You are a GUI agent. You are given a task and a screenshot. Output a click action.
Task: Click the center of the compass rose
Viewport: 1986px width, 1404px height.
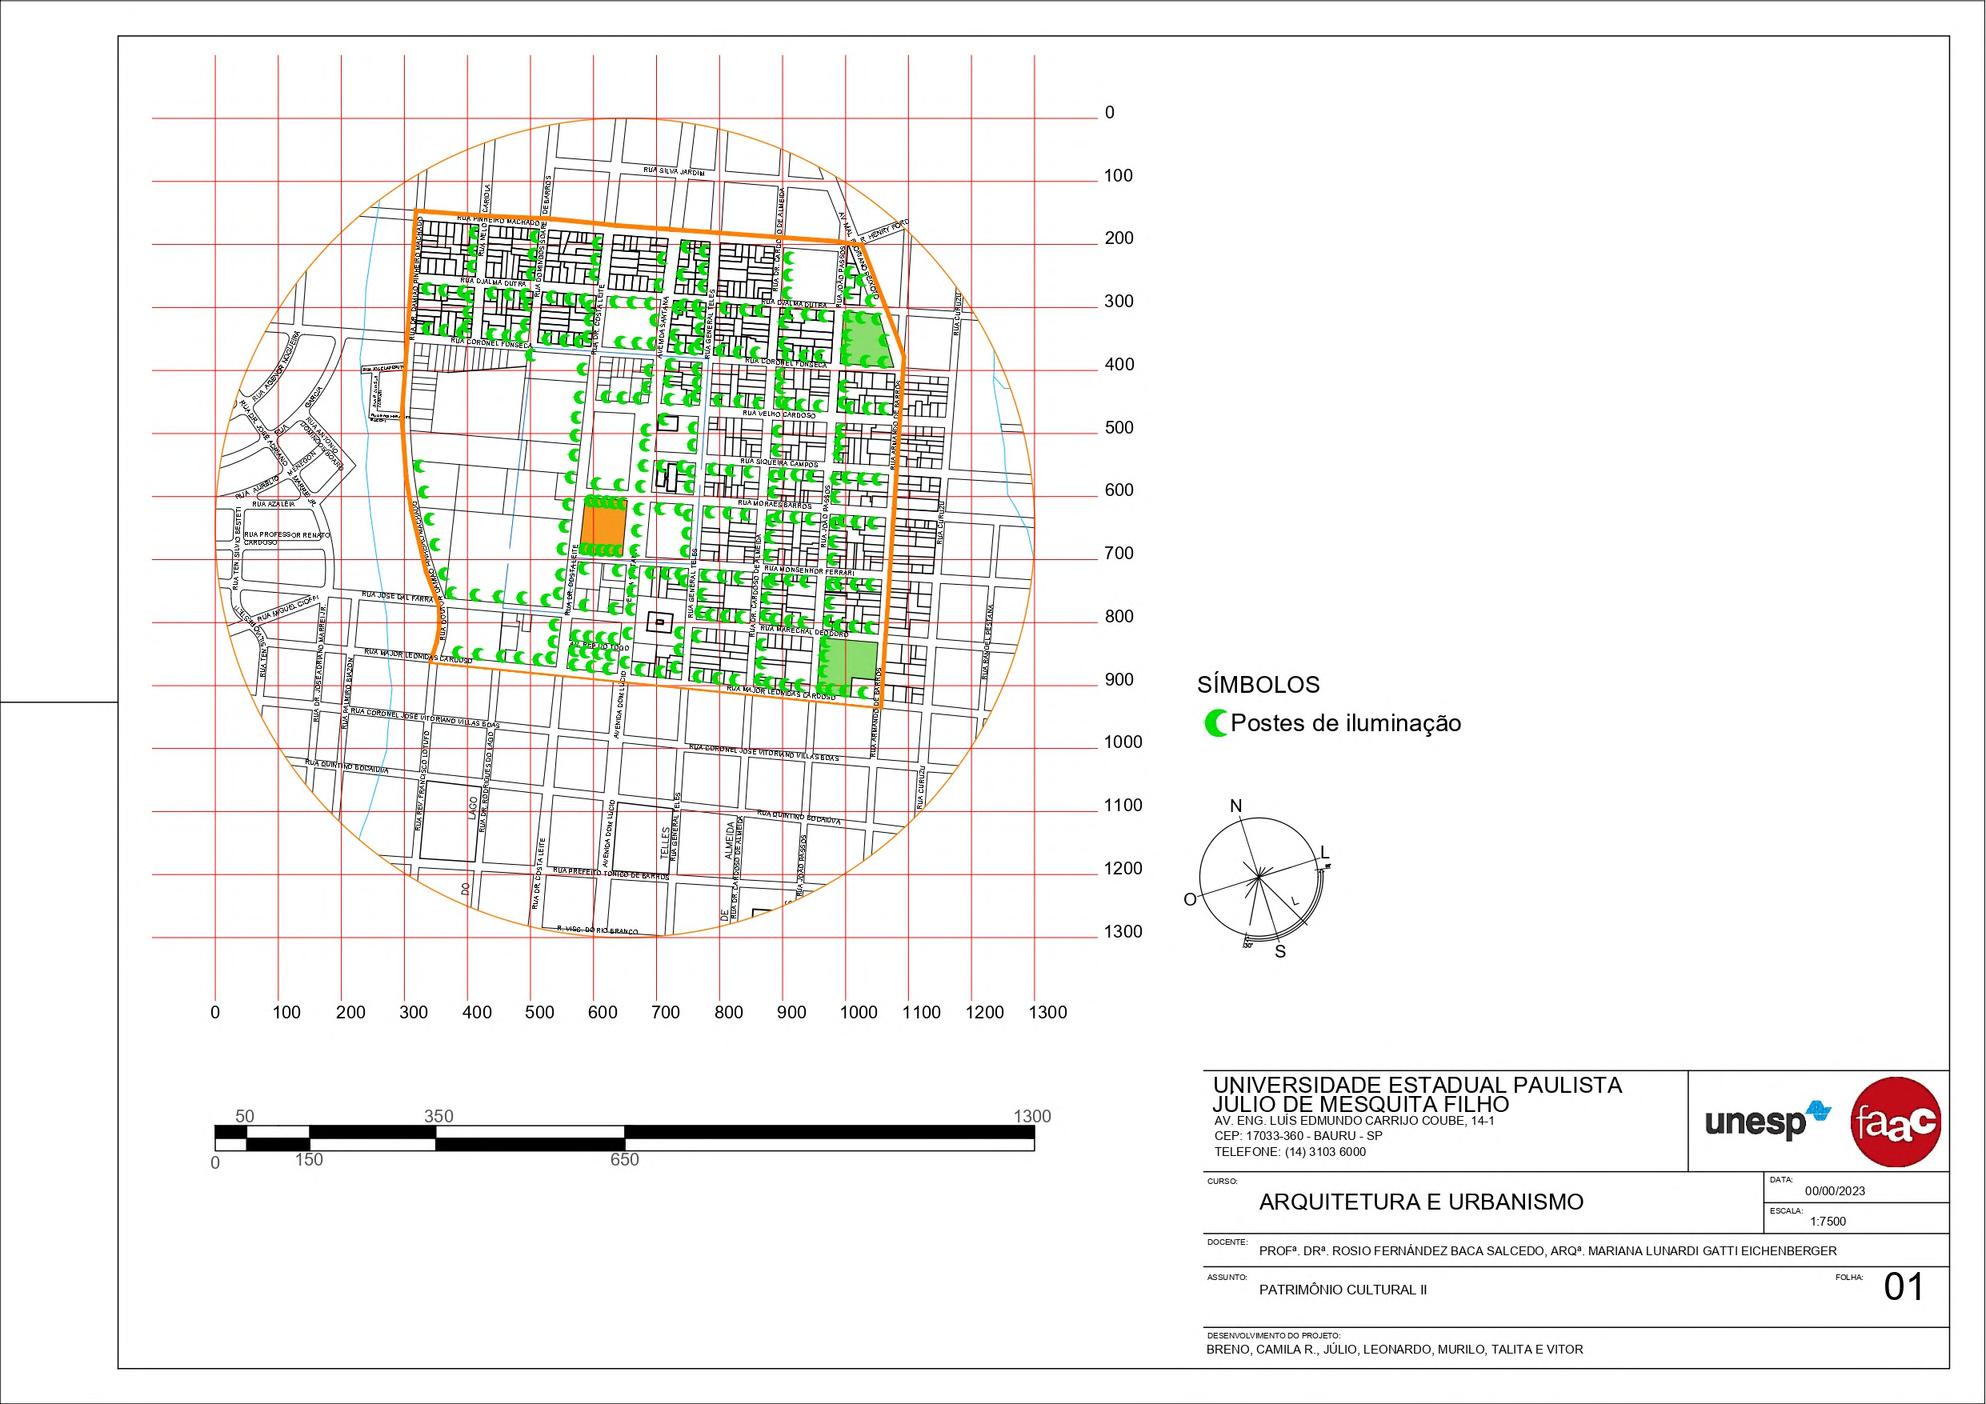(x=1258, y=877)
